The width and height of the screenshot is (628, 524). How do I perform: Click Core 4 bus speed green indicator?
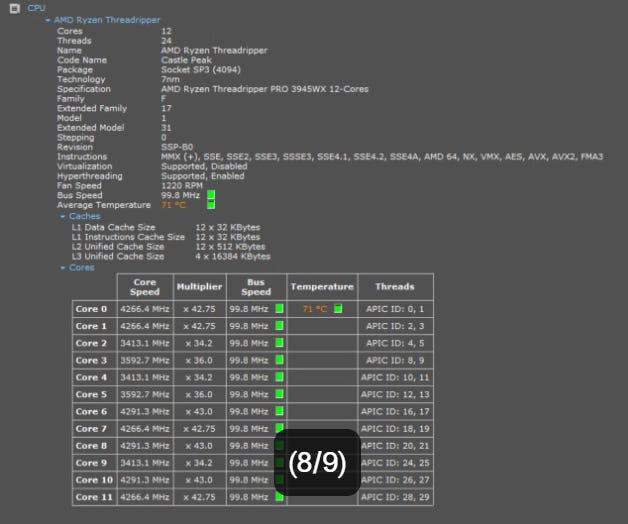pos(280,377)
